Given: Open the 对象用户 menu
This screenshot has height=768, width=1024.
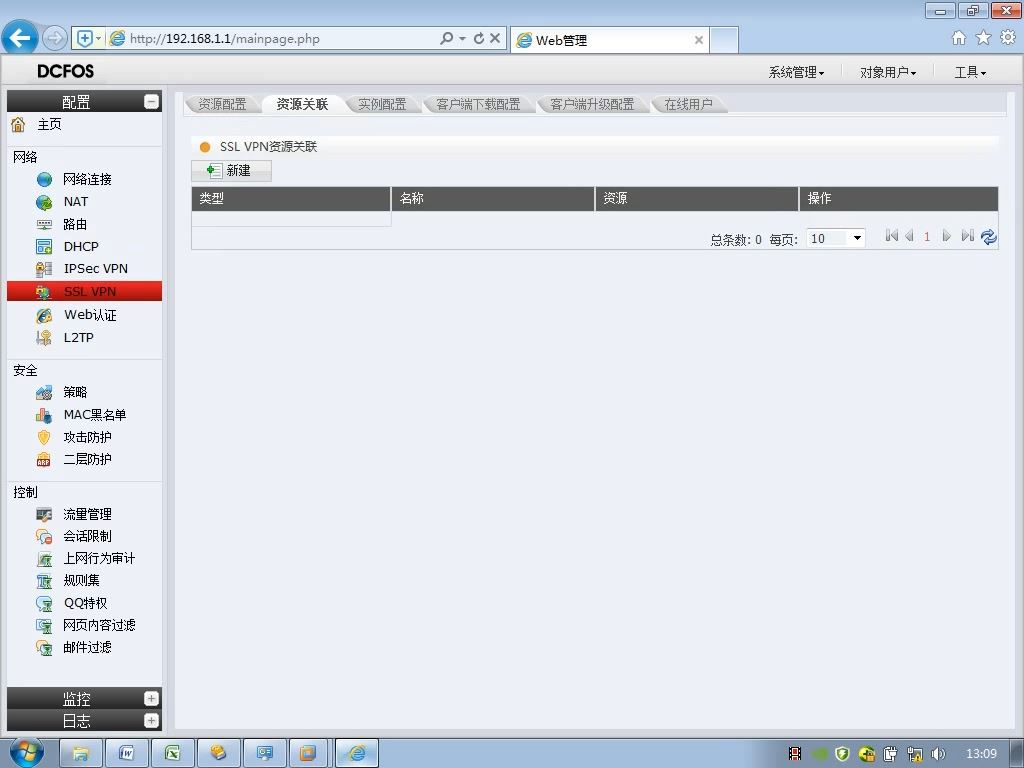Looking at the screenshot, I should point(888,72).
